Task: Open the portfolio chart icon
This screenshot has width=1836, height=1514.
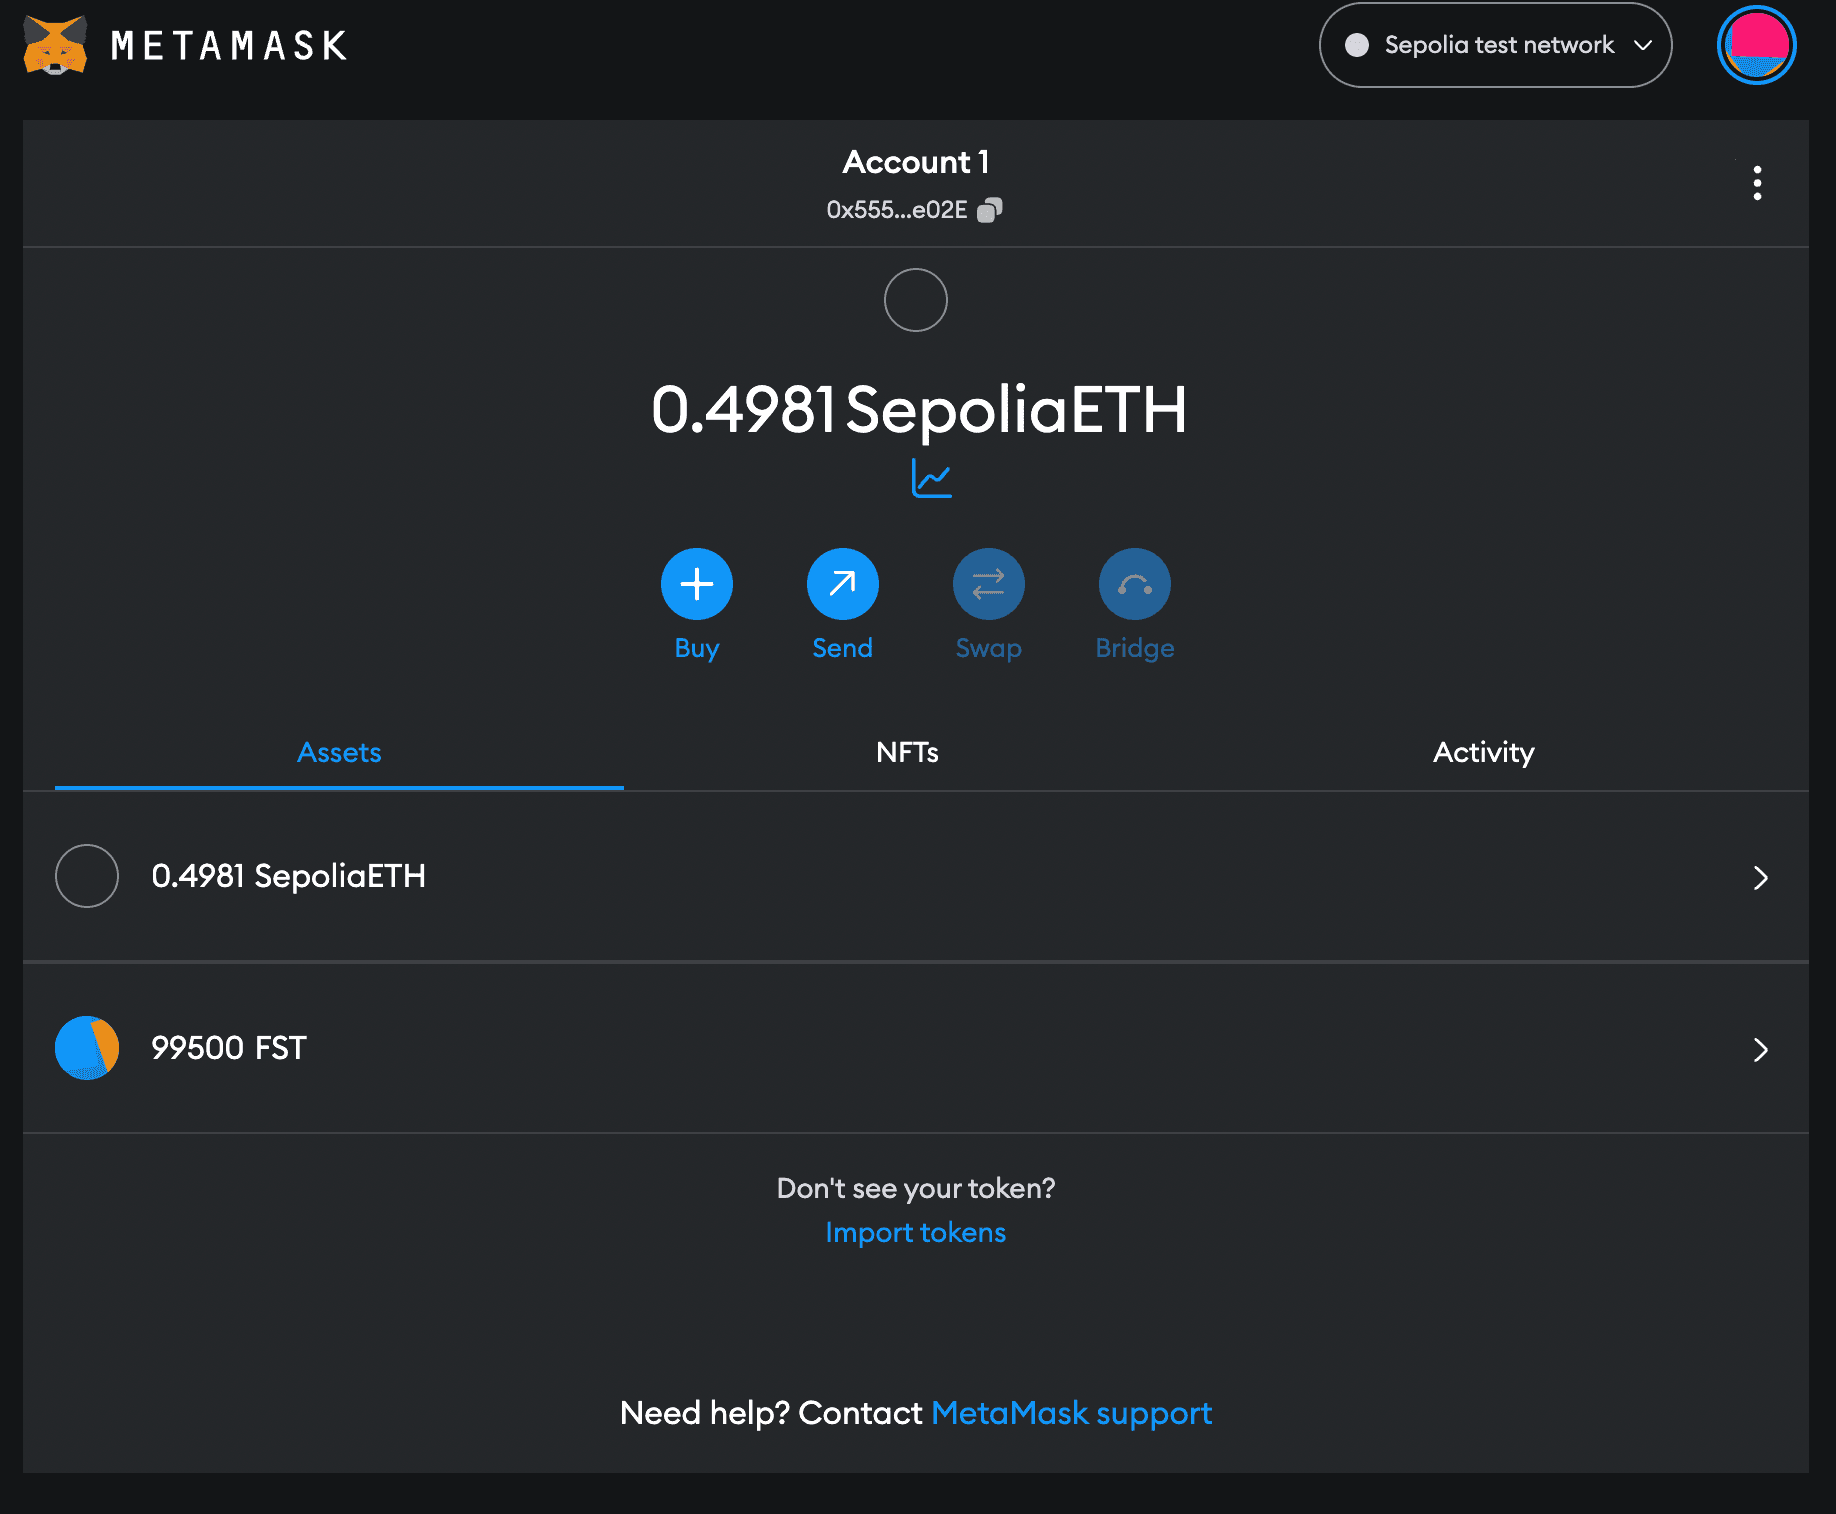Action: [931, 478]
